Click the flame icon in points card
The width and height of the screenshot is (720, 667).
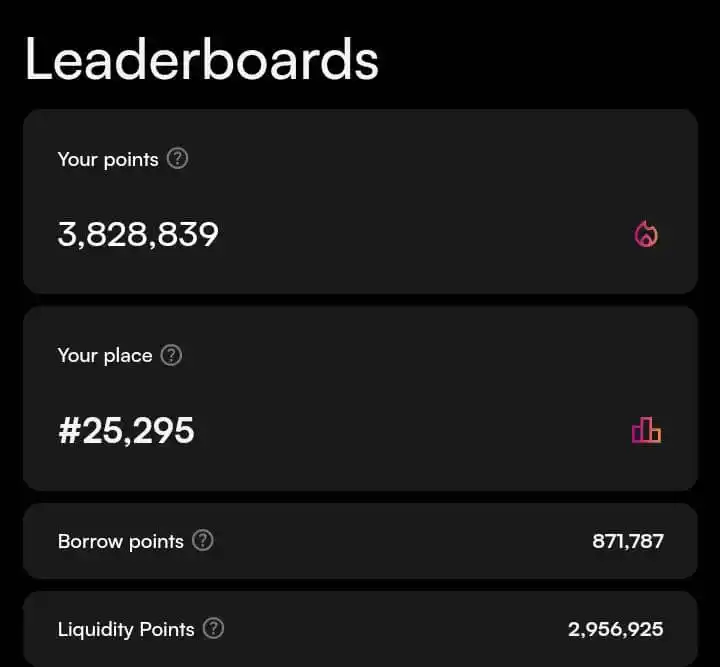646,235
